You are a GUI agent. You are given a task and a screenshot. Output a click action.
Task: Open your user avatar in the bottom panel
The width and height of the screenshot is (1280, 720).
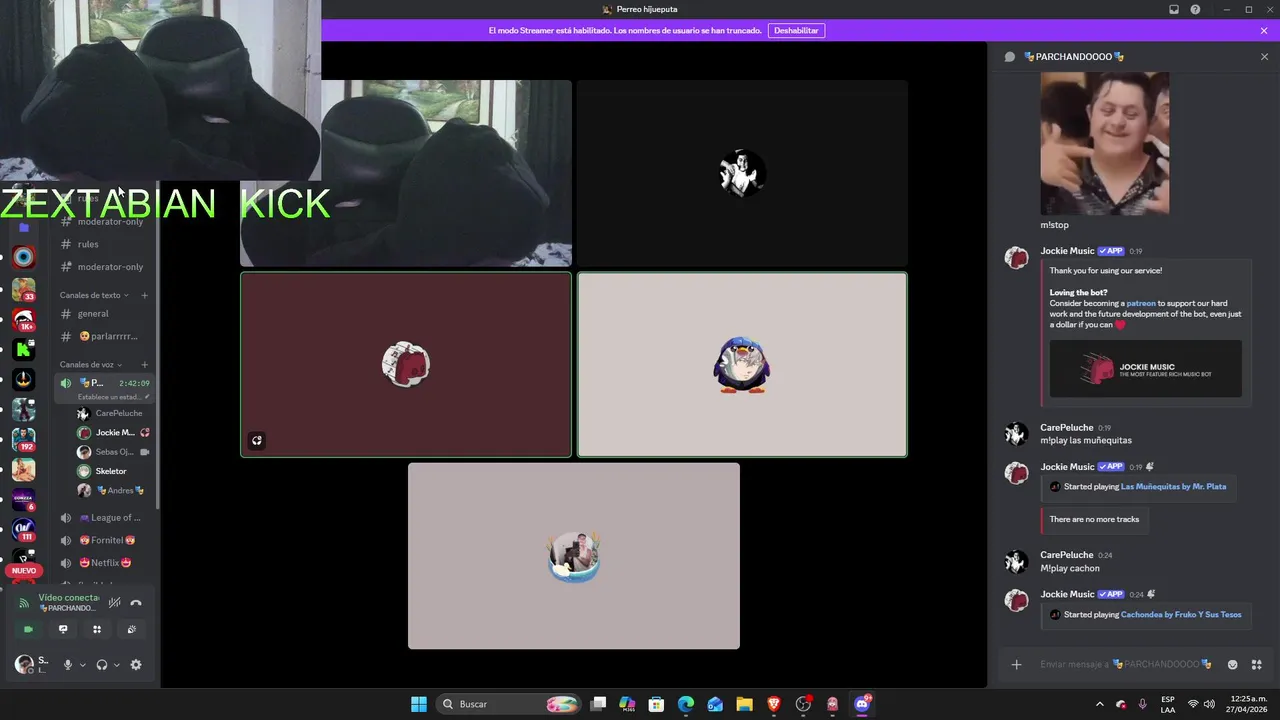click(24, 665)
